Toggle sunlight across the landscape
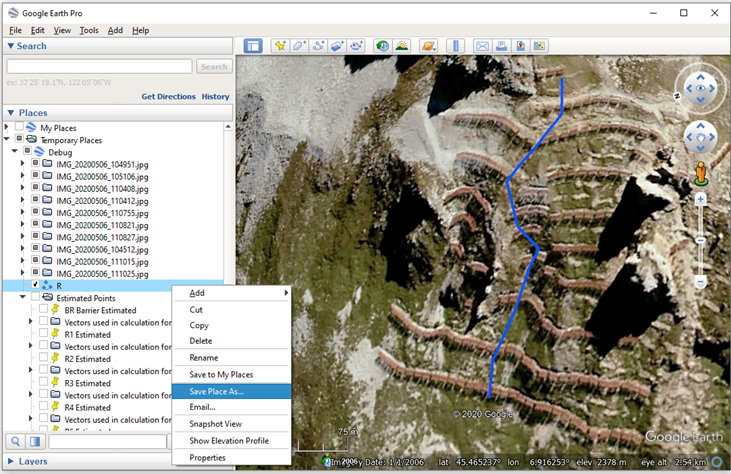This screenshot has height=474, width=731. point(401,46)
